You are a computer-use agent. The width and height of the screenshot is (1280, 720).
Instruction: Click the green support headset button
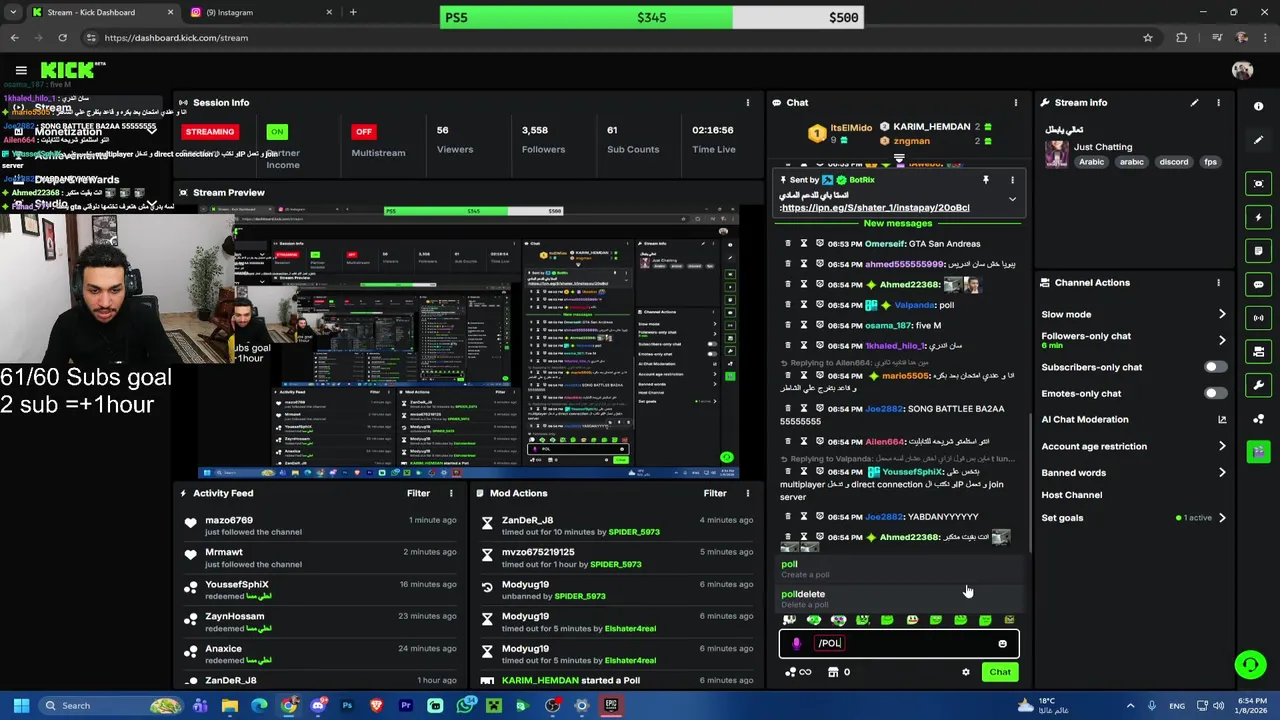(x=1249, y=664)
